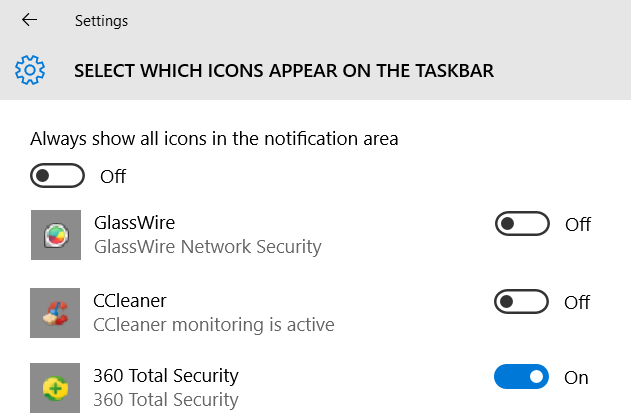
Task: Click the GlassWire app icon
Action: click(x=56, y=235)
